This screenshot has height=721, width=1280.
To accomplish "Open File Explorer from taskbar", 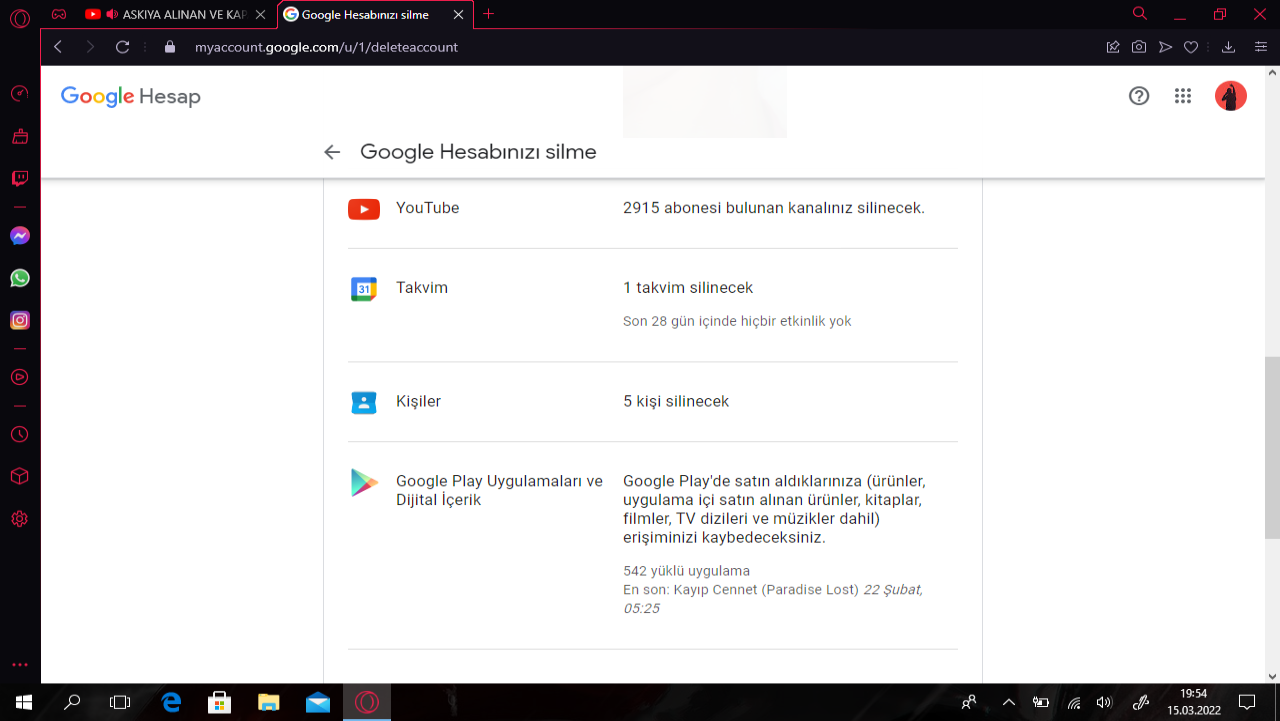I will point(268,702).
